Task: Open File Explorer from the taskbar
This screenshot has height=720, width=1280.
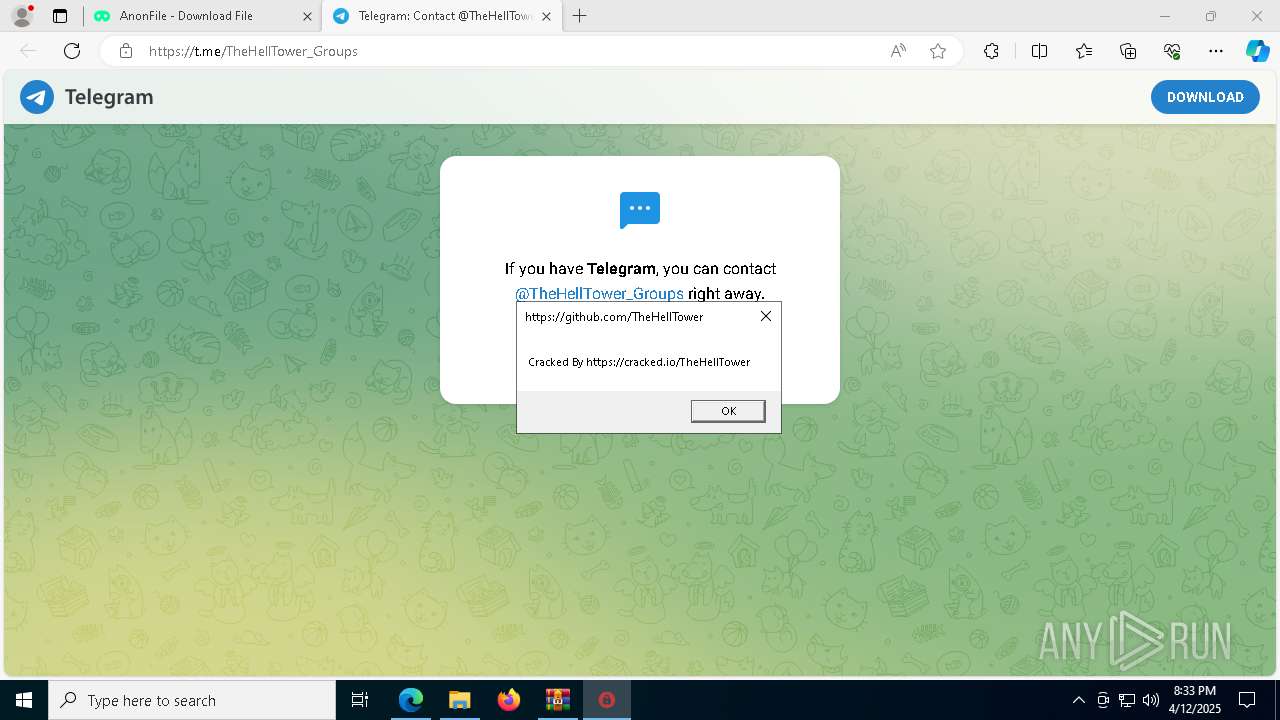Action: [459, 700]
